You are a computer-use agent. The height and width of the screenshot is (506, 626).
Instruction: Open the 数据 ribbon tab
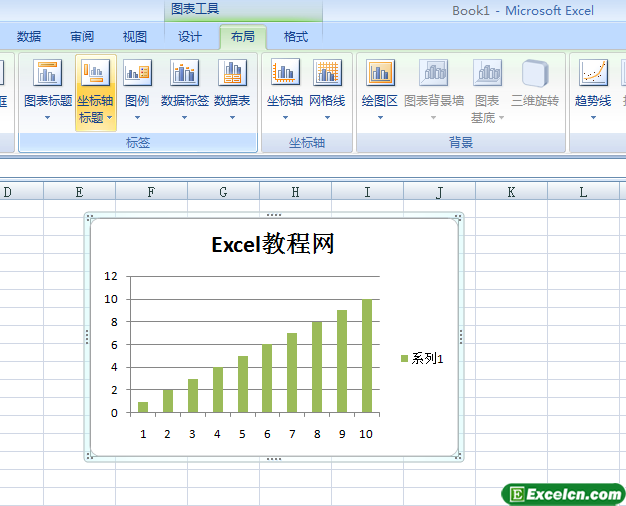coord(29,37)
